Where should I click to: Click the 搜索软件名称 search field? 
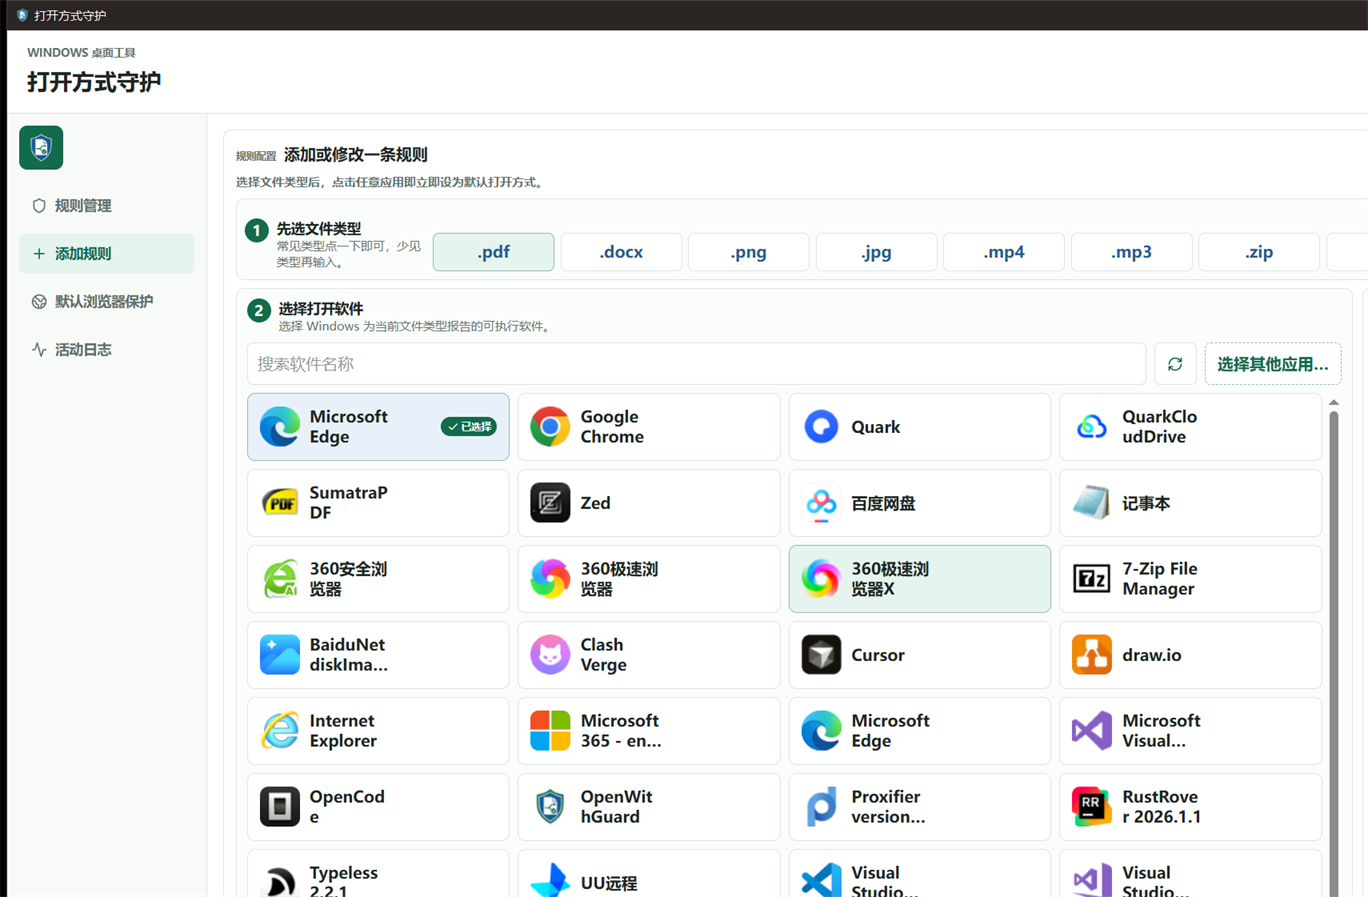[696, 364]
